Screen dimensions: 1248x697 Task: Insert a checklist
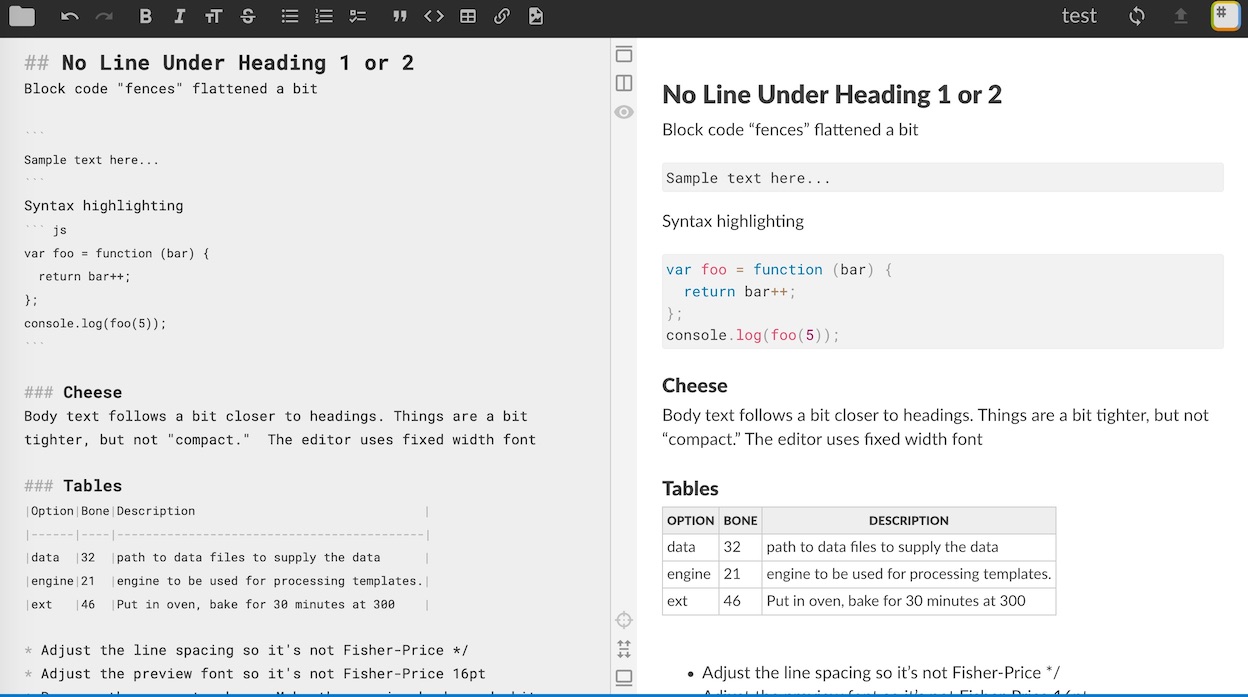(x=358, y=16)
